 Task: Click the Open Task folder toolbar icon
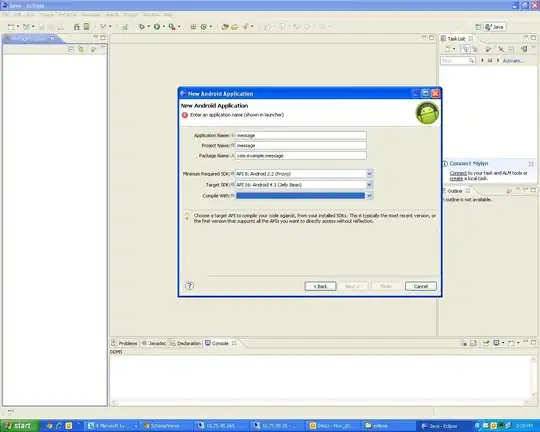(235, 27)
